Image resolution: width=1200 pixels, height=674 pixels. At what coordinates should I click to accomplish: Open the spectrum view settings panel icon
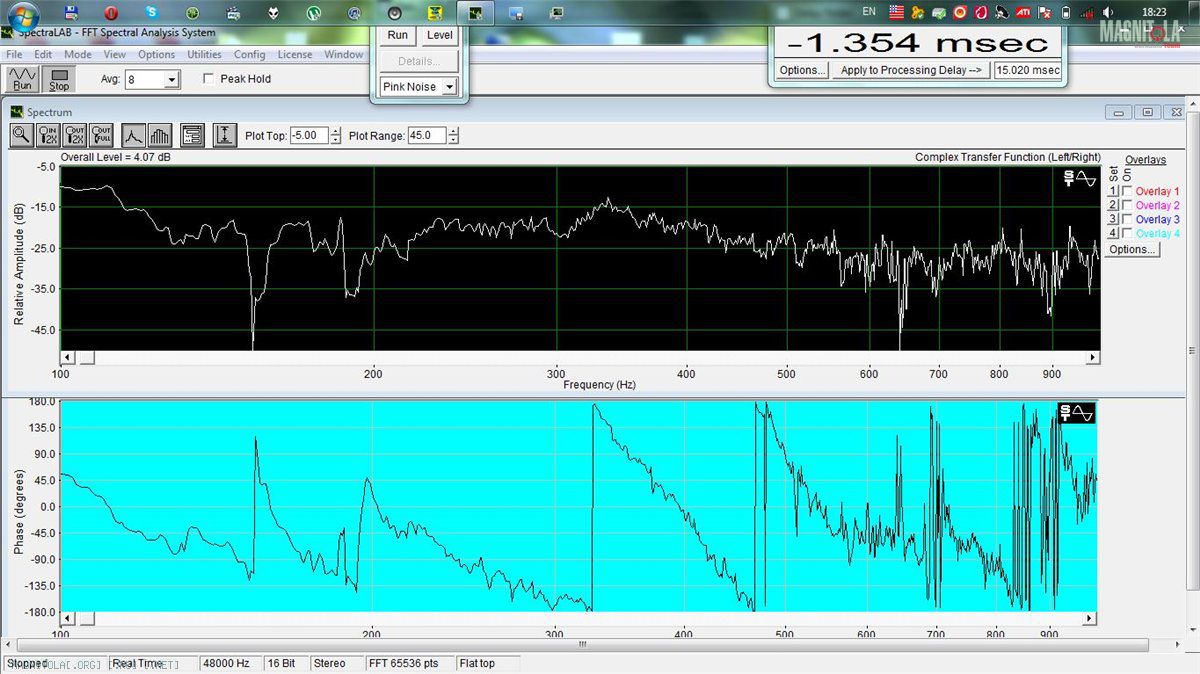(193, 136)
